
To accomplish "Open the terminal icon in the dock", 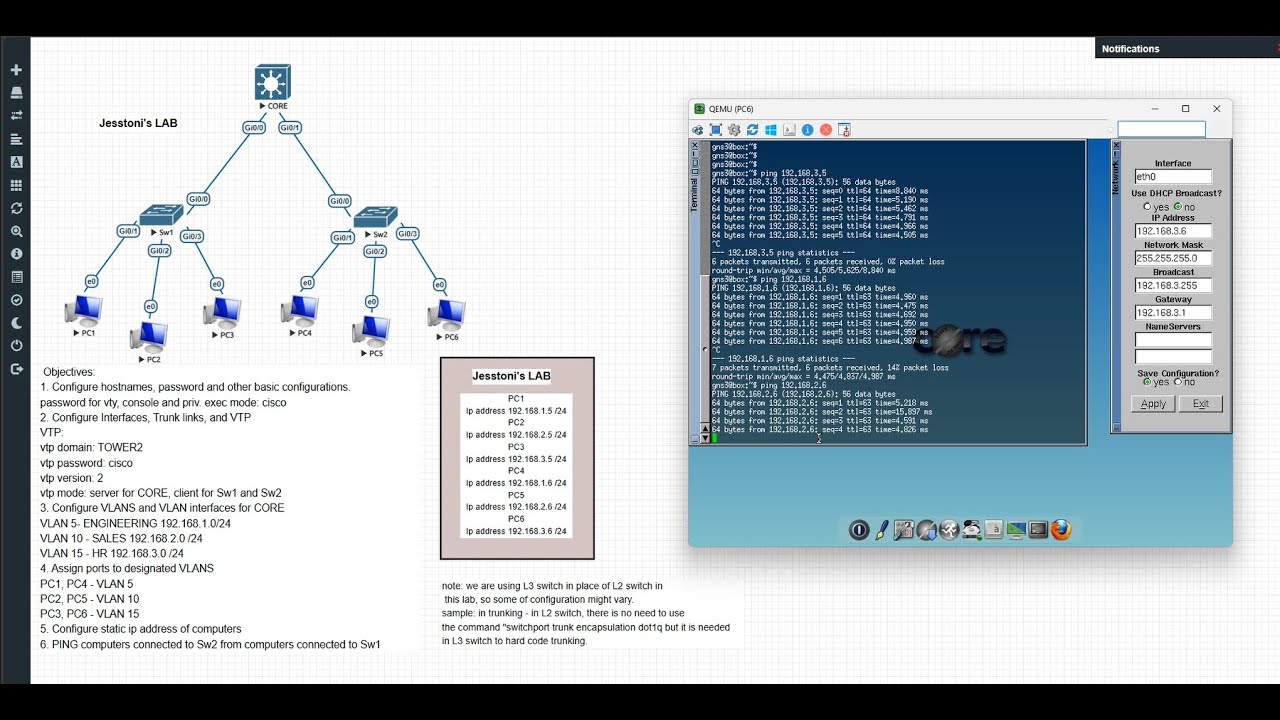I will click(x=1038, y=530).
